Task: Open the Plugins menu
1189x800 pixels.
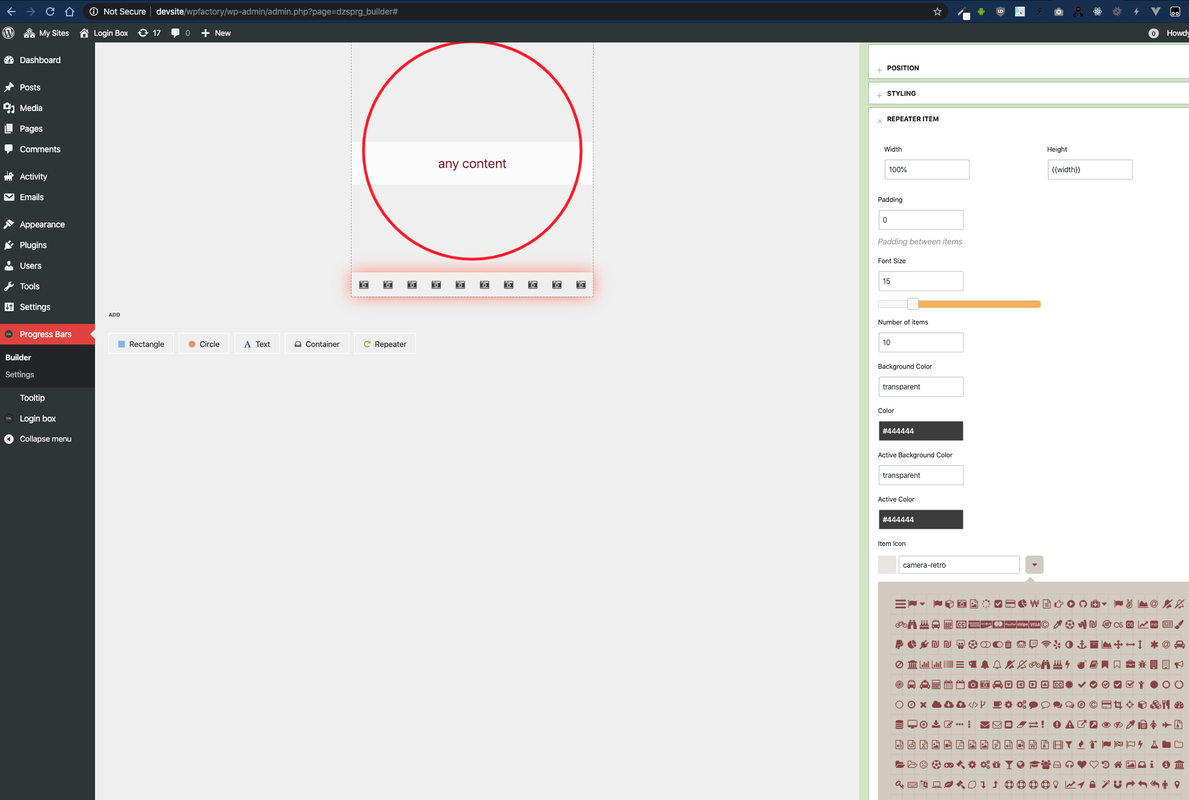Action: coord(33,245)
